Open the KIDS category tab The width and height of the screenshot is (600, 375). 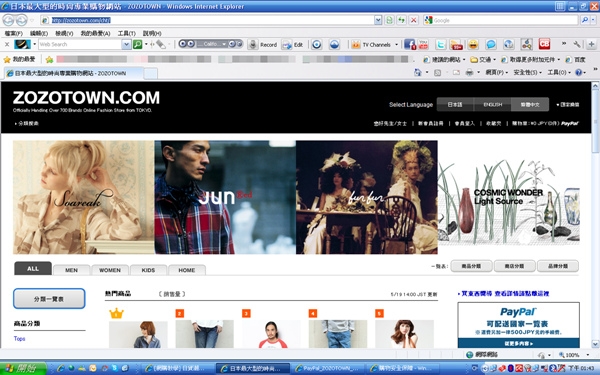click(148, 270)
